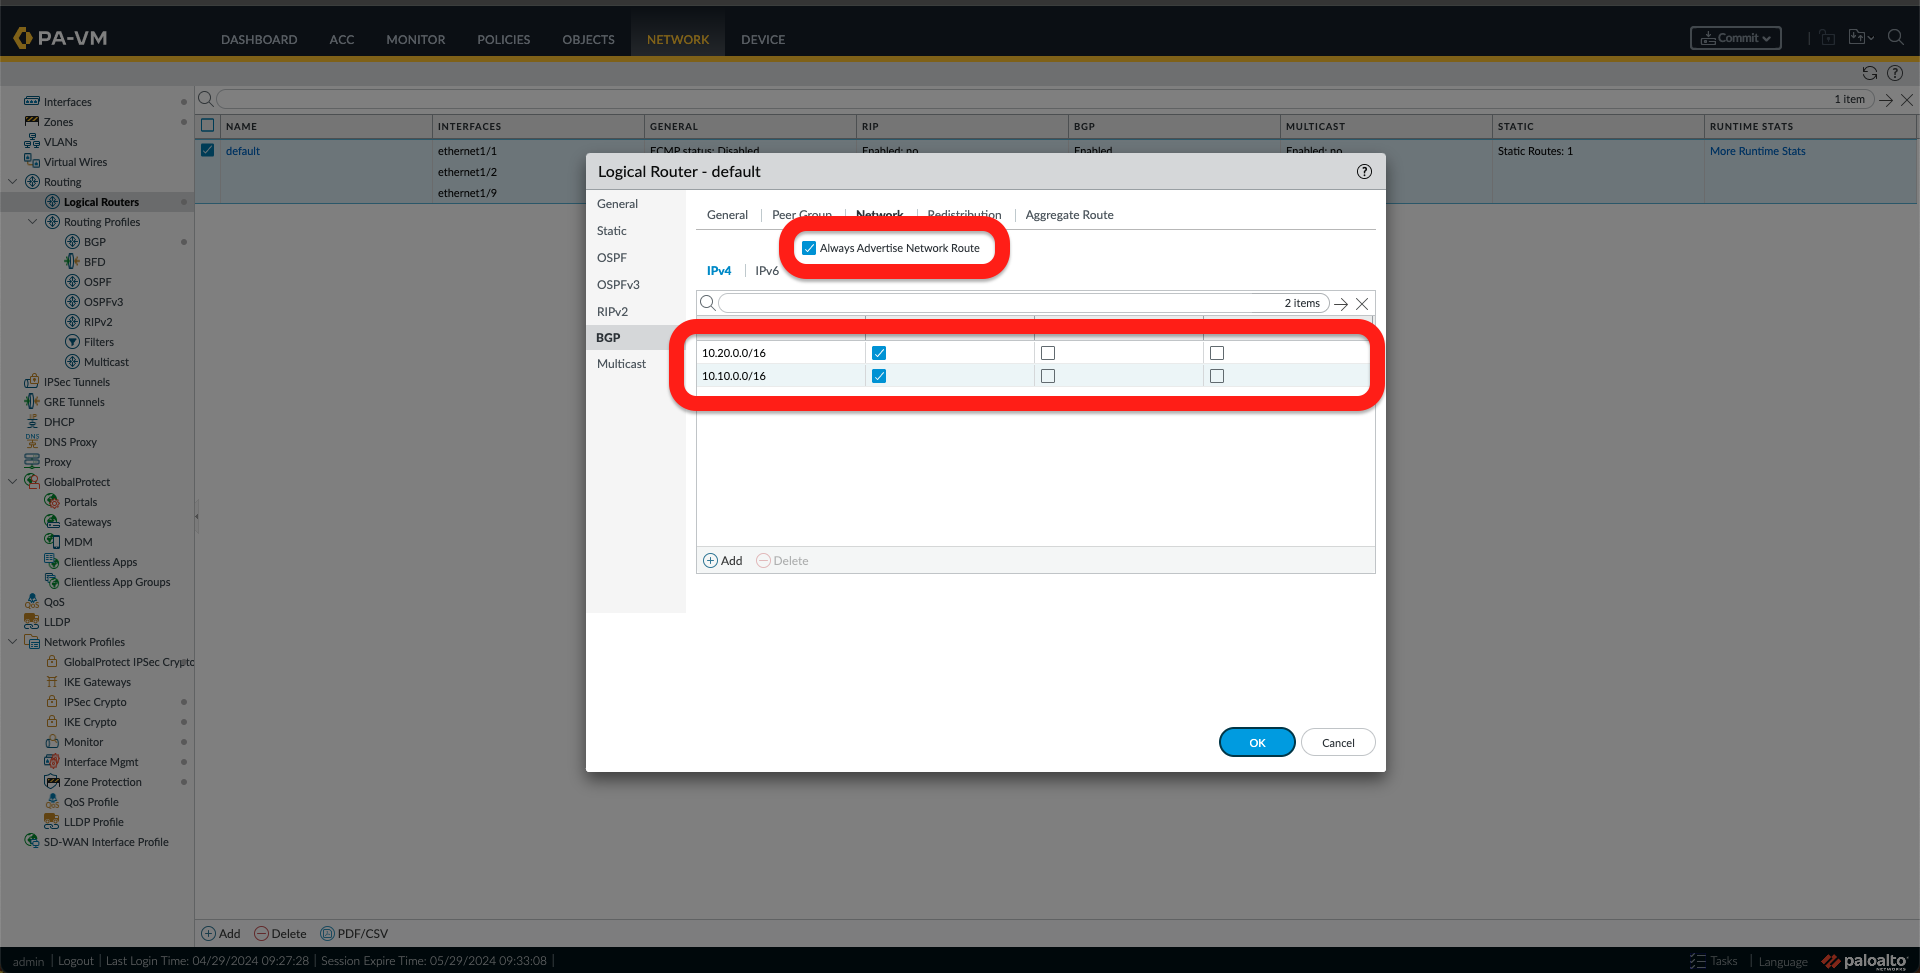The width and height of the screenshot is (1920, 973).
Task: Disable Always Advertise Network Route checkbox
Action: click(809, 248)
